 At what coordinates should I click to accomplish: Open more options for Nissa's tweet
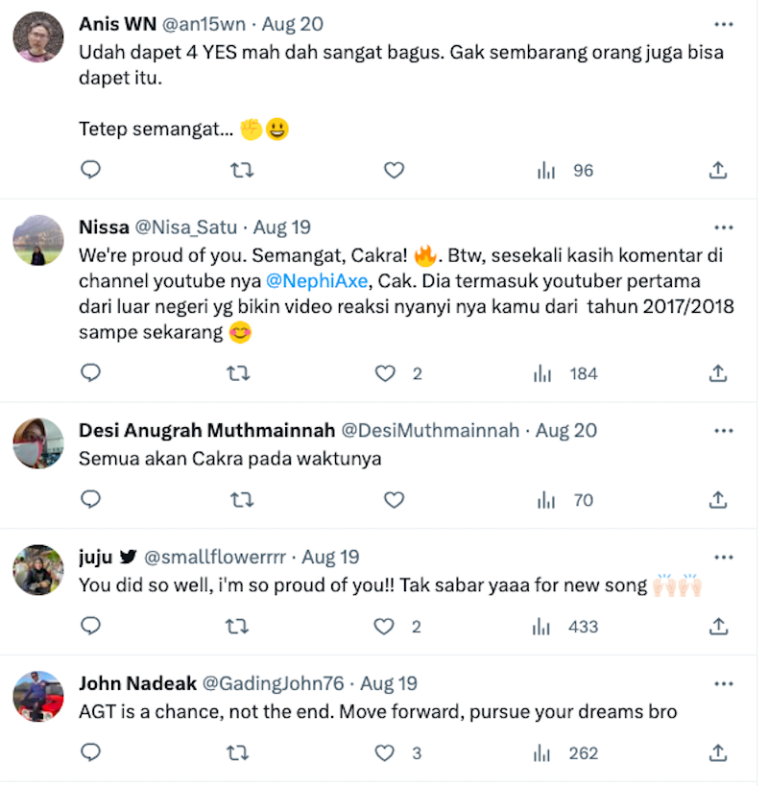tap(723, 228)
